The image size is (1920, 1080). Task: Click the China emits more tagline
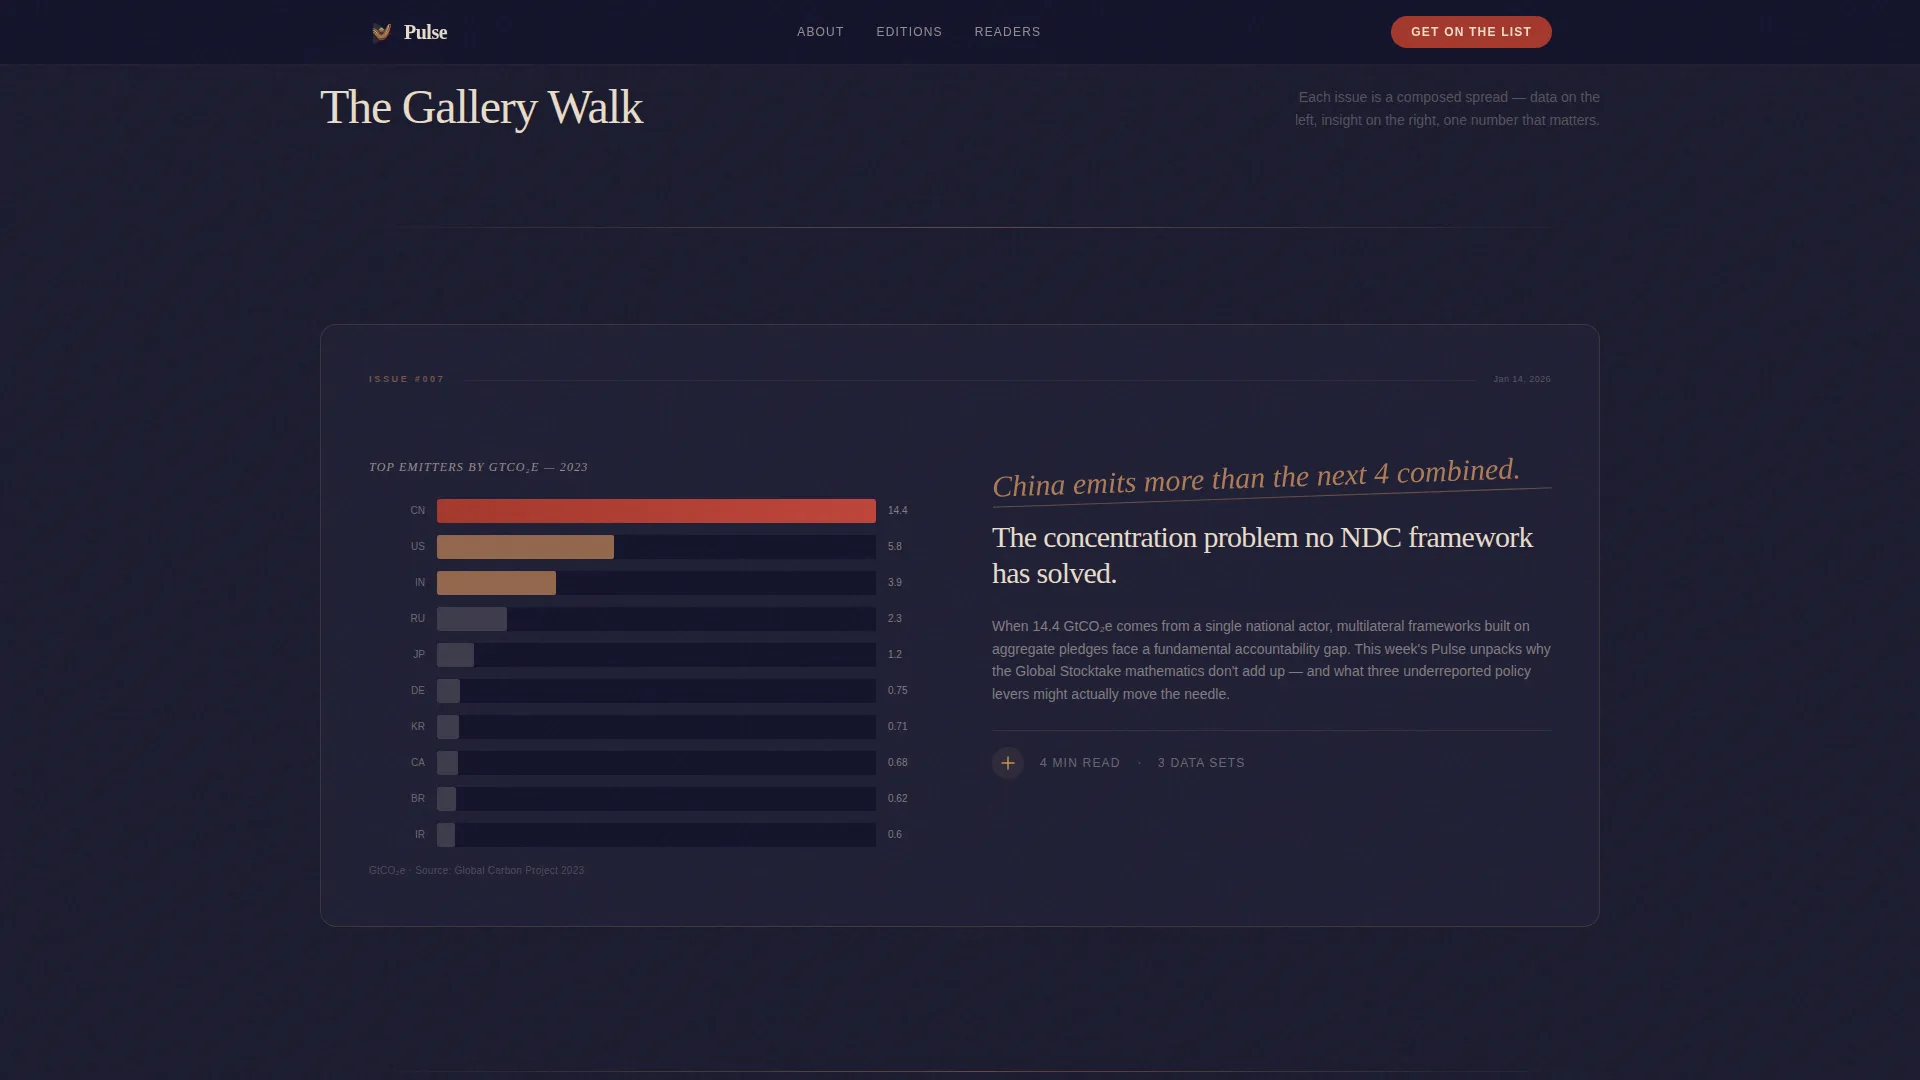click(1256, 478)
